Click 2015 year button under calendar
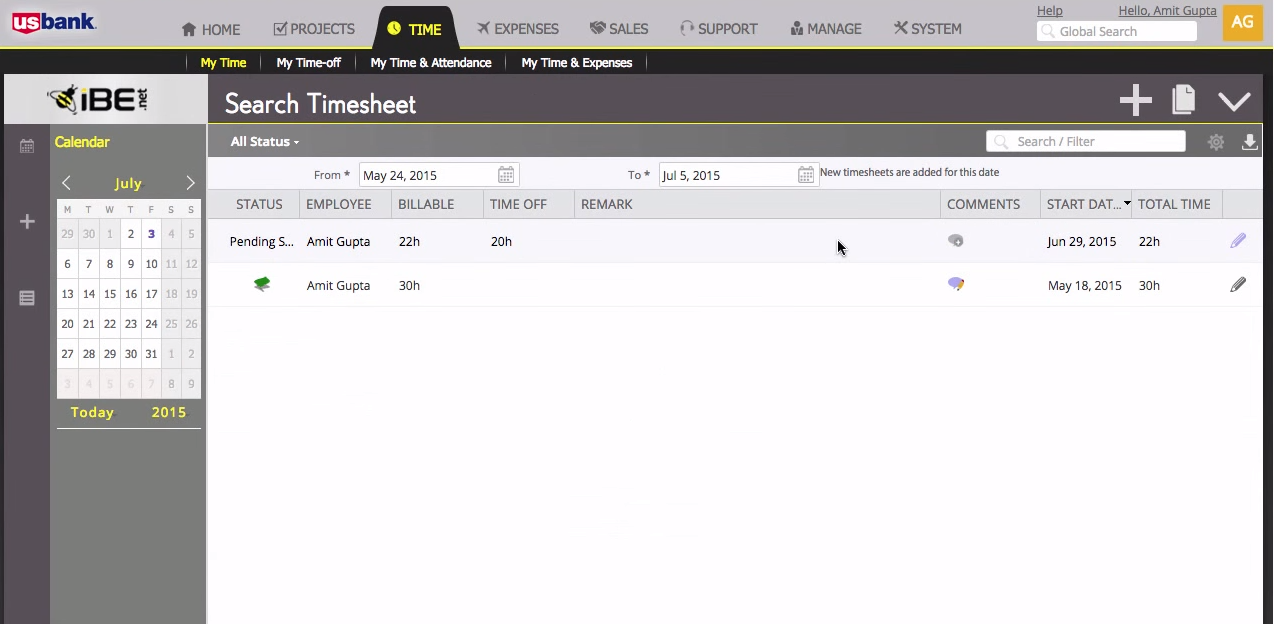This screenshot has width=1274, height=624. 169,413
